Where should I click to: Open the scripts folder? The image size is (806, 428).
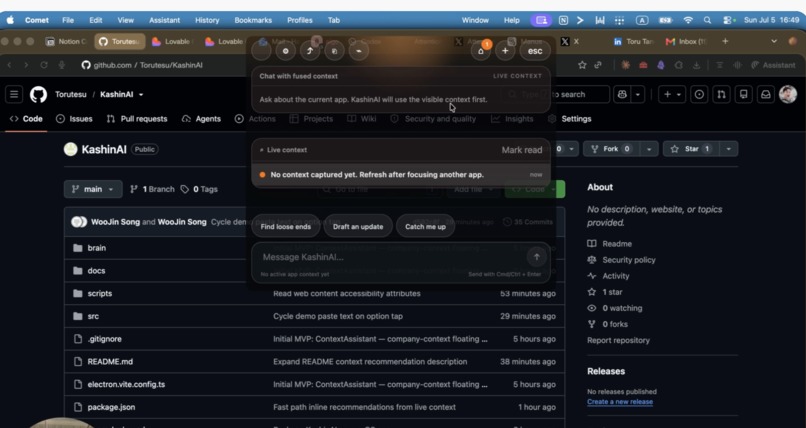100,293
